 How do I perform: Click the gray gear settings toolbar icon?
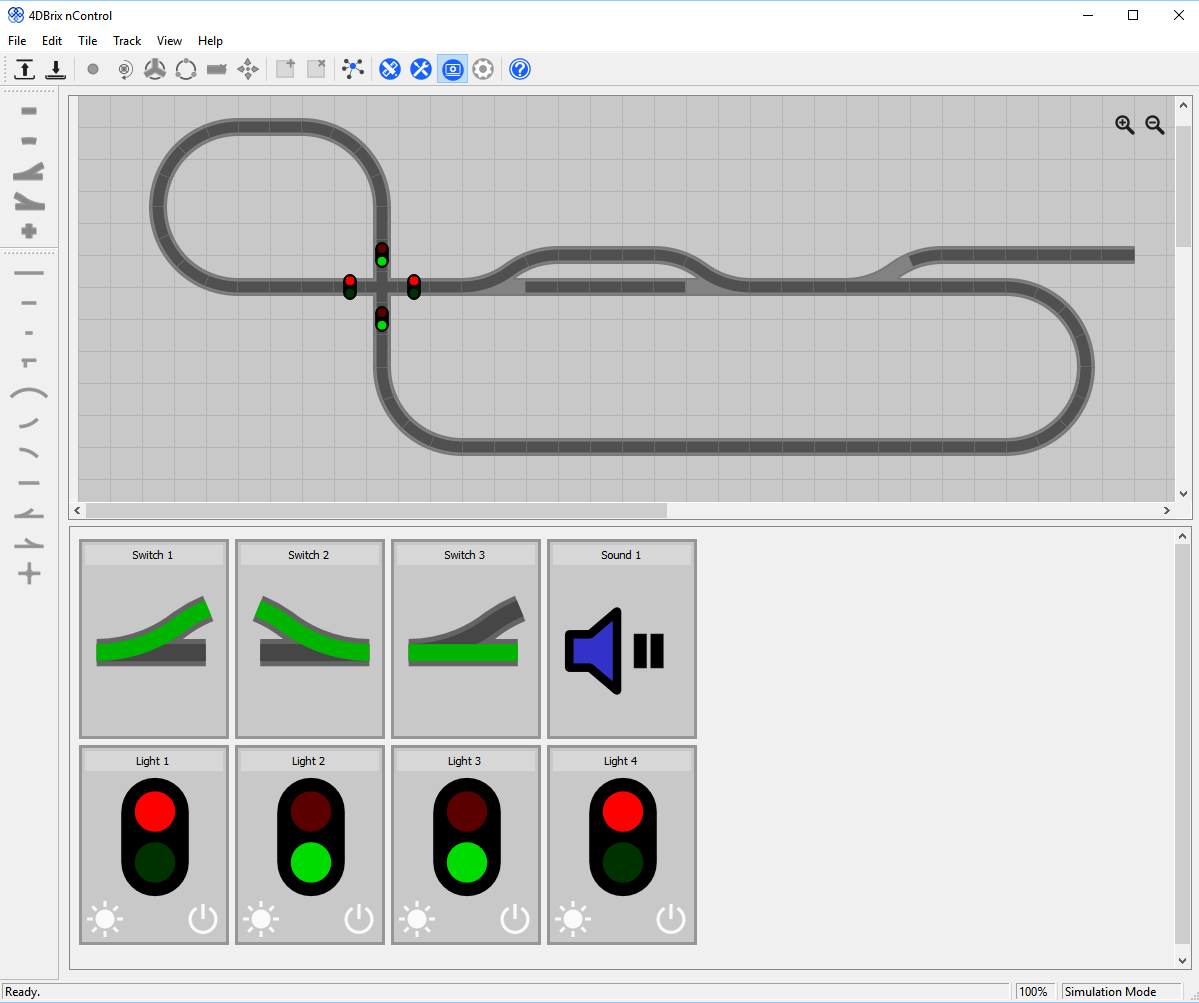pos(483,70)
